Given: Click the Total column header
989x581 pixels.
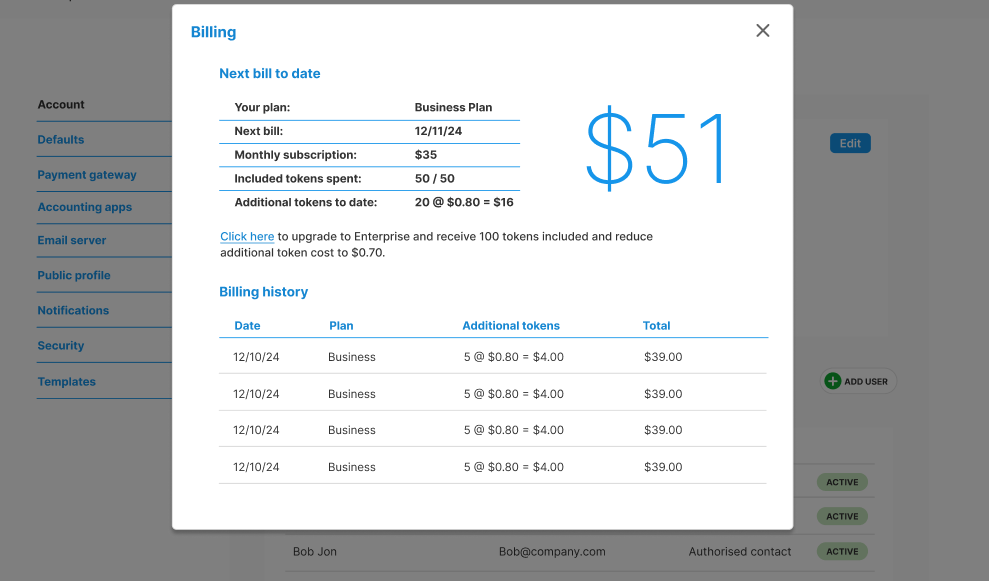Looking at the screenshot, I should [657, 326].
